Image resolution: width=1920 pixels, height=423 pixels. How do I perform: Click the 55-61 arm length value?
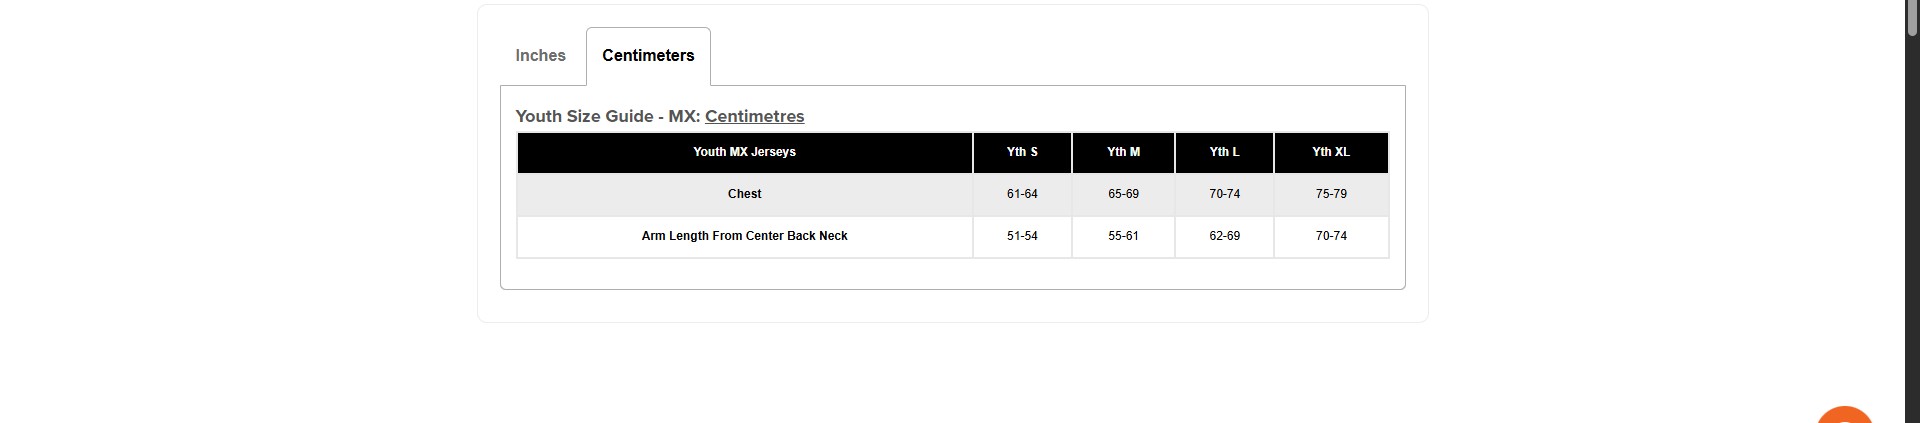(x=1123, y=236)
